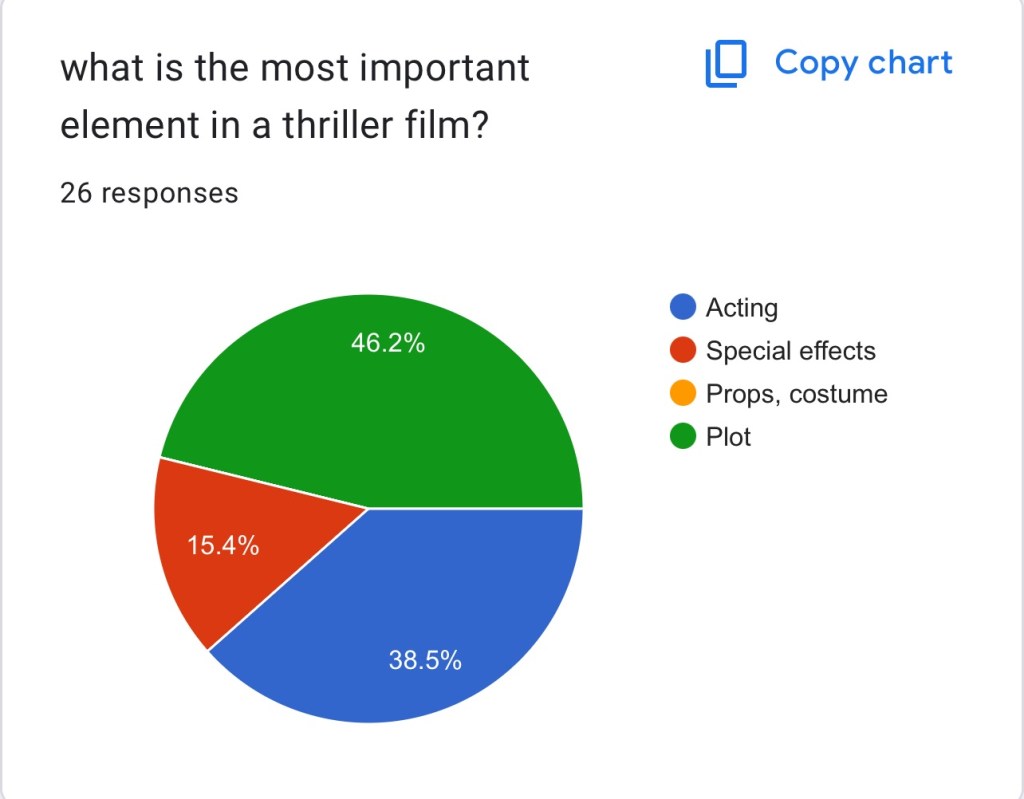Click the blue Acting legend dot
Viewport: 1024px width, 799px height.
[683, 308]
